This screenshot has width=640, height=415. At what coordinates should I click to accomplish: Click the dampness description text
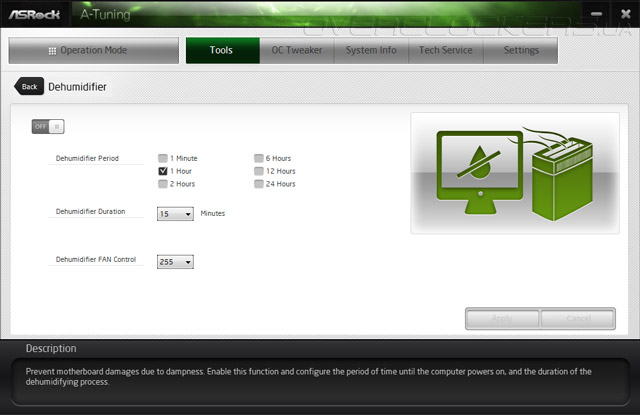point(308,377)
